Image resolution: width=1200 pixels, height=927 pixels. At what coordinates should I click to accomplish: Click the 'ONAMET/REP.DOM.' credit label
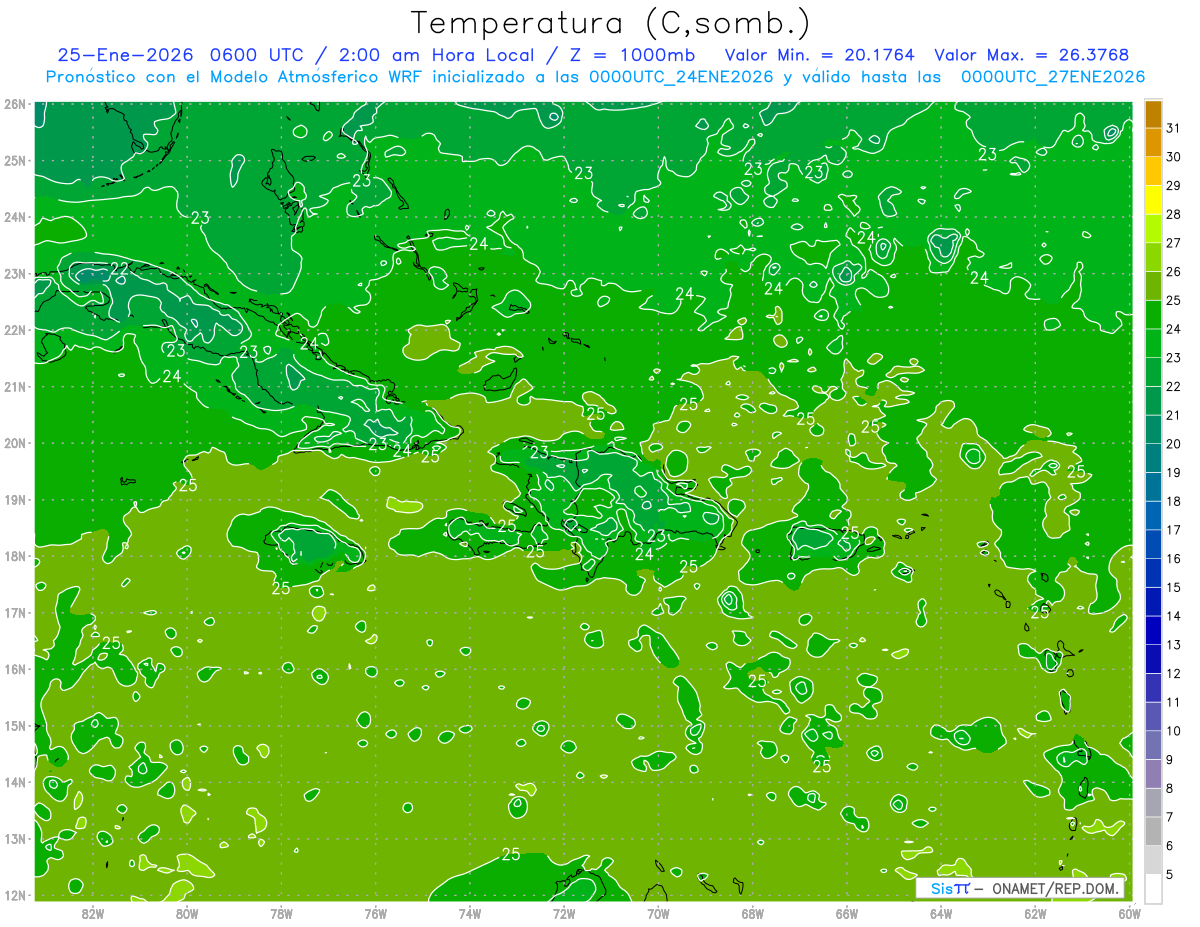(1056, 888)
